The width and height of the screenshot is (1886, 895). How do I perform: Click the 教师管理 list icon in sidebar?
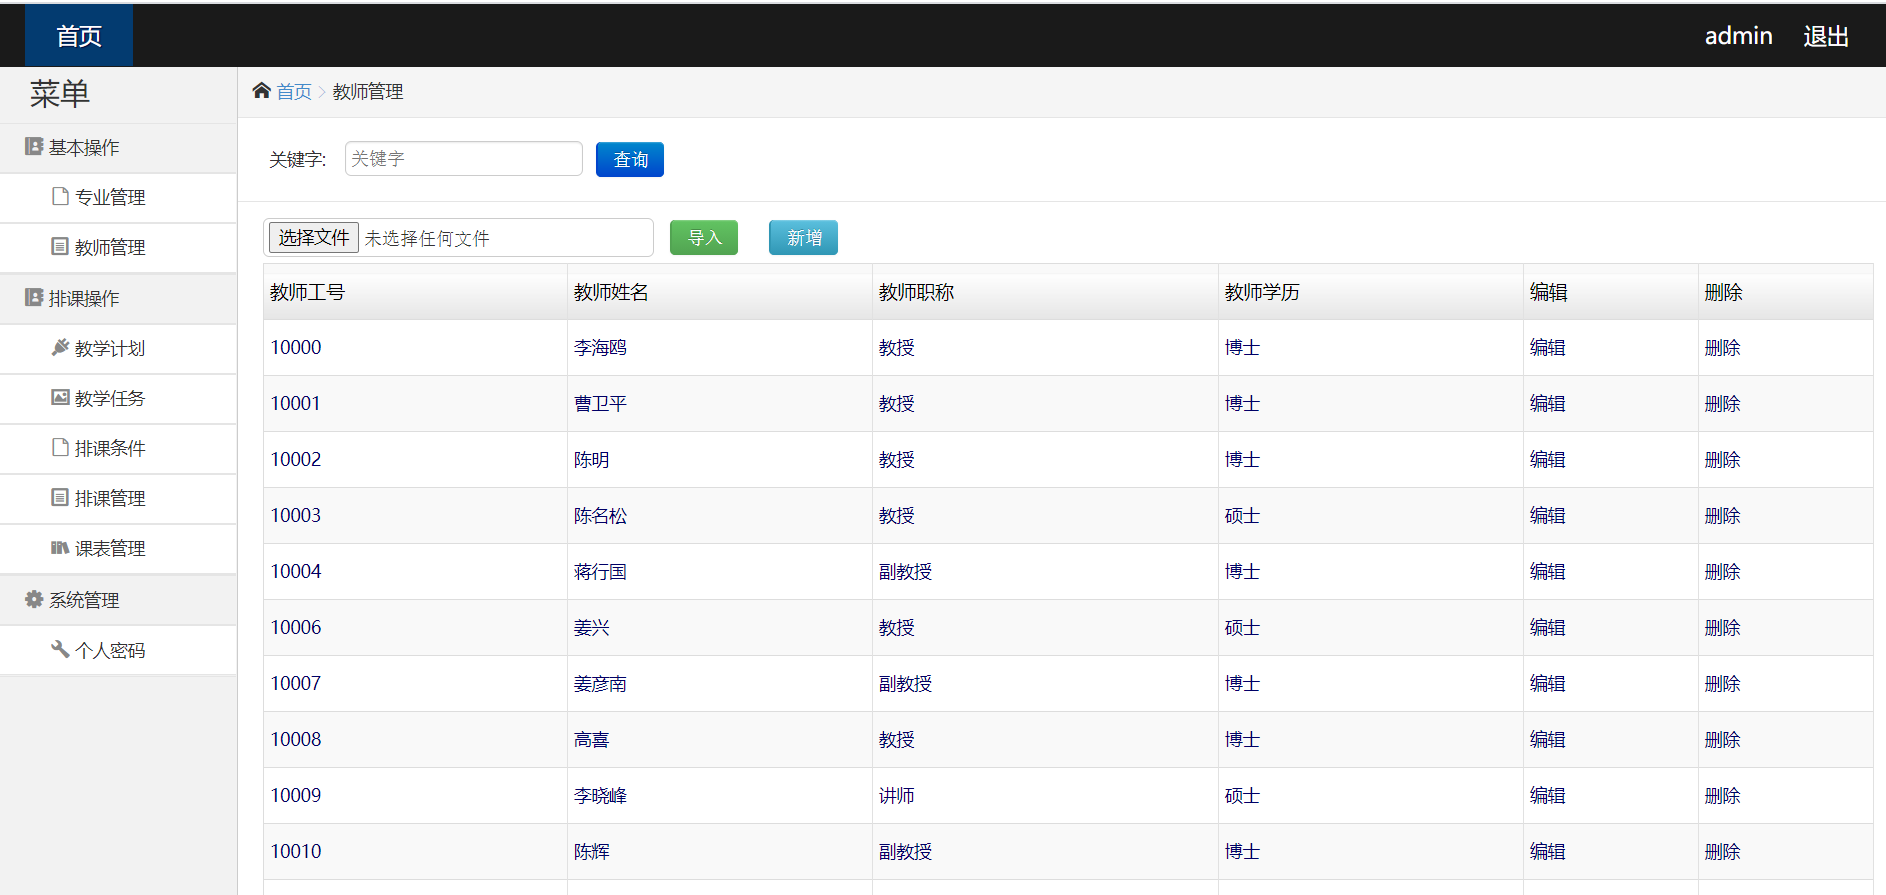tap(60, 246)
